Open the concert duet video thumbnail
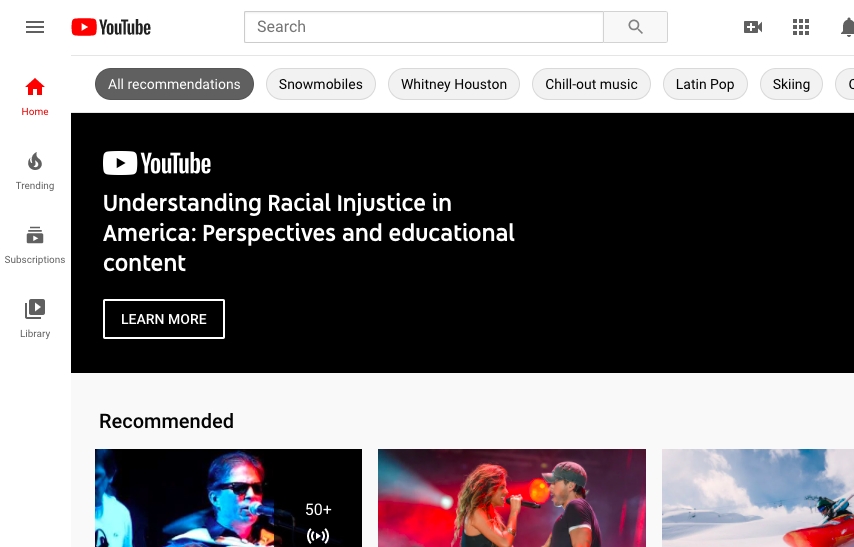 (512, 498)
